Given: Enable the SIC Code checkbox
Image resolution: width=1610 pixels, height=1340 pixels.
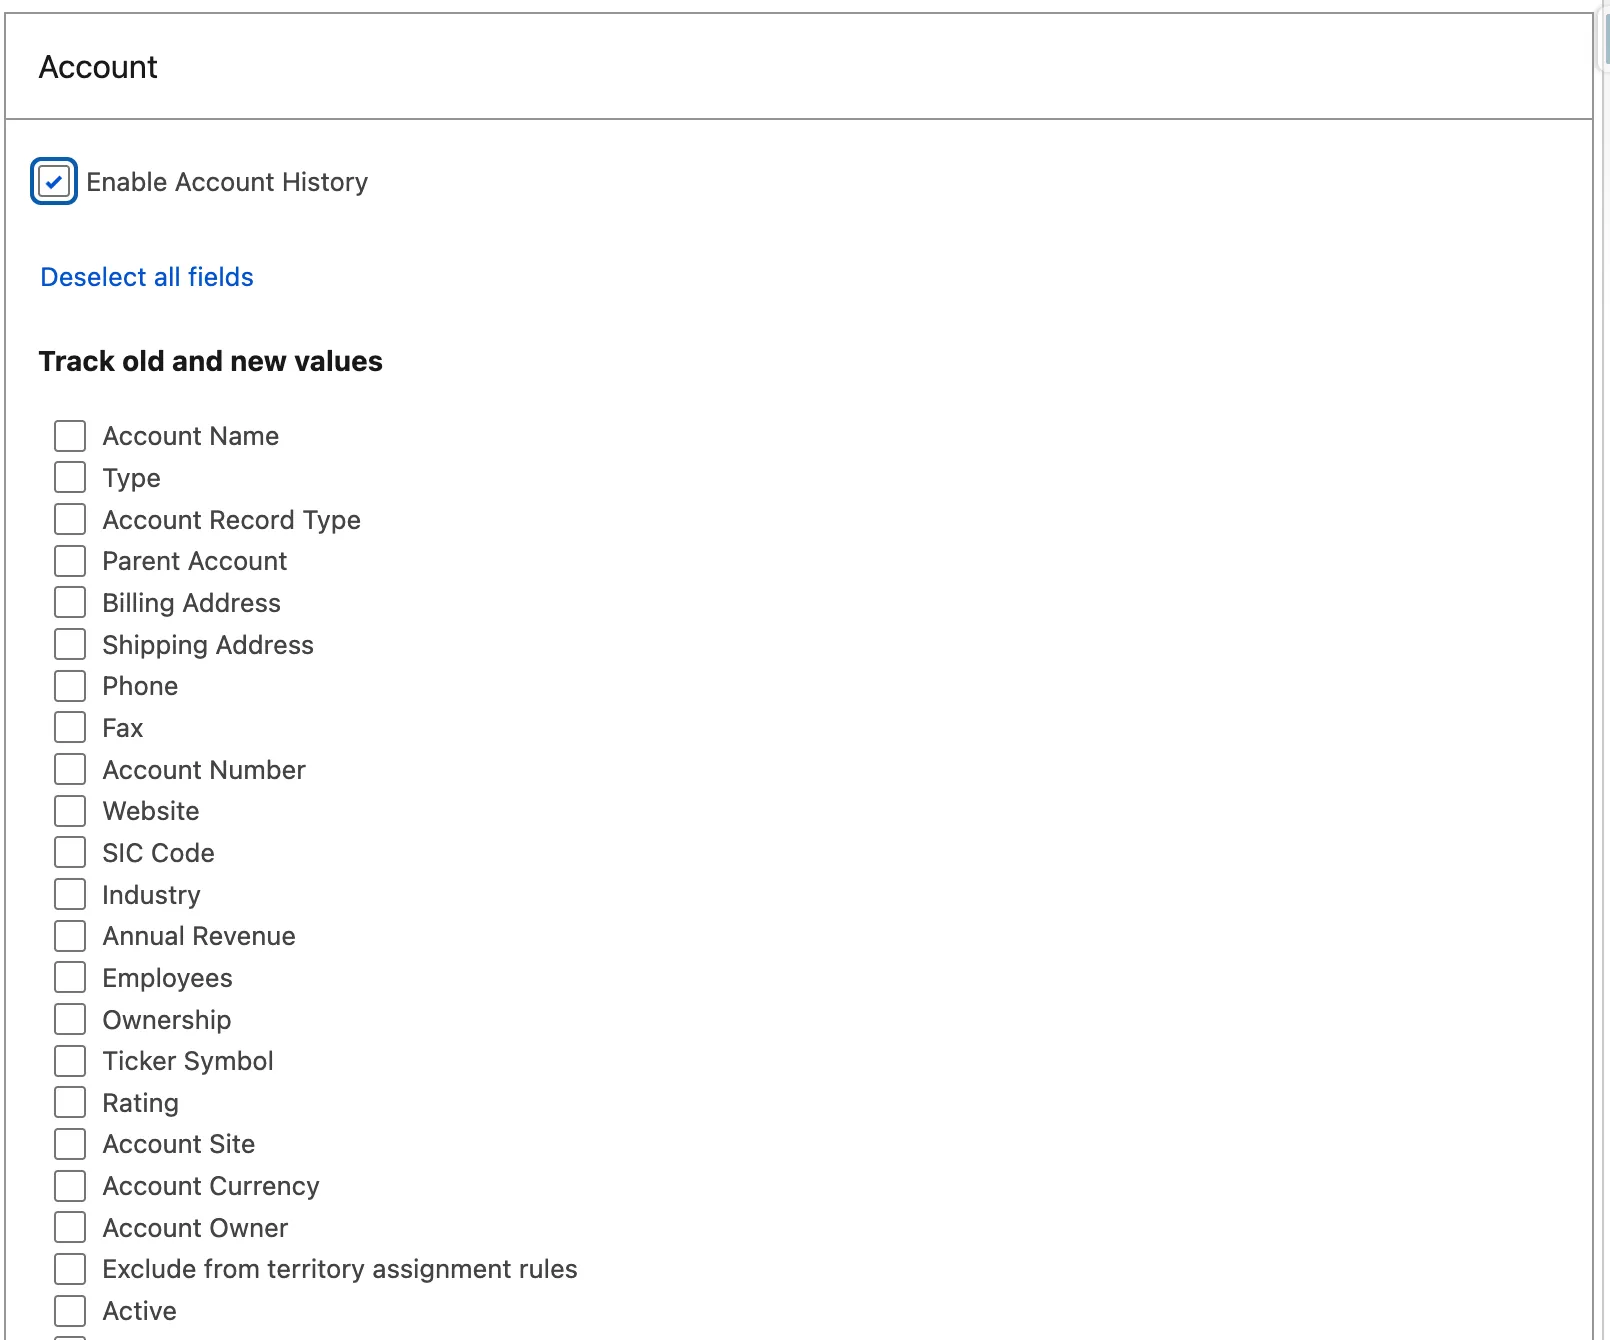Looking at the screenshot, I should pyautogui.click(x=70, y=853).
